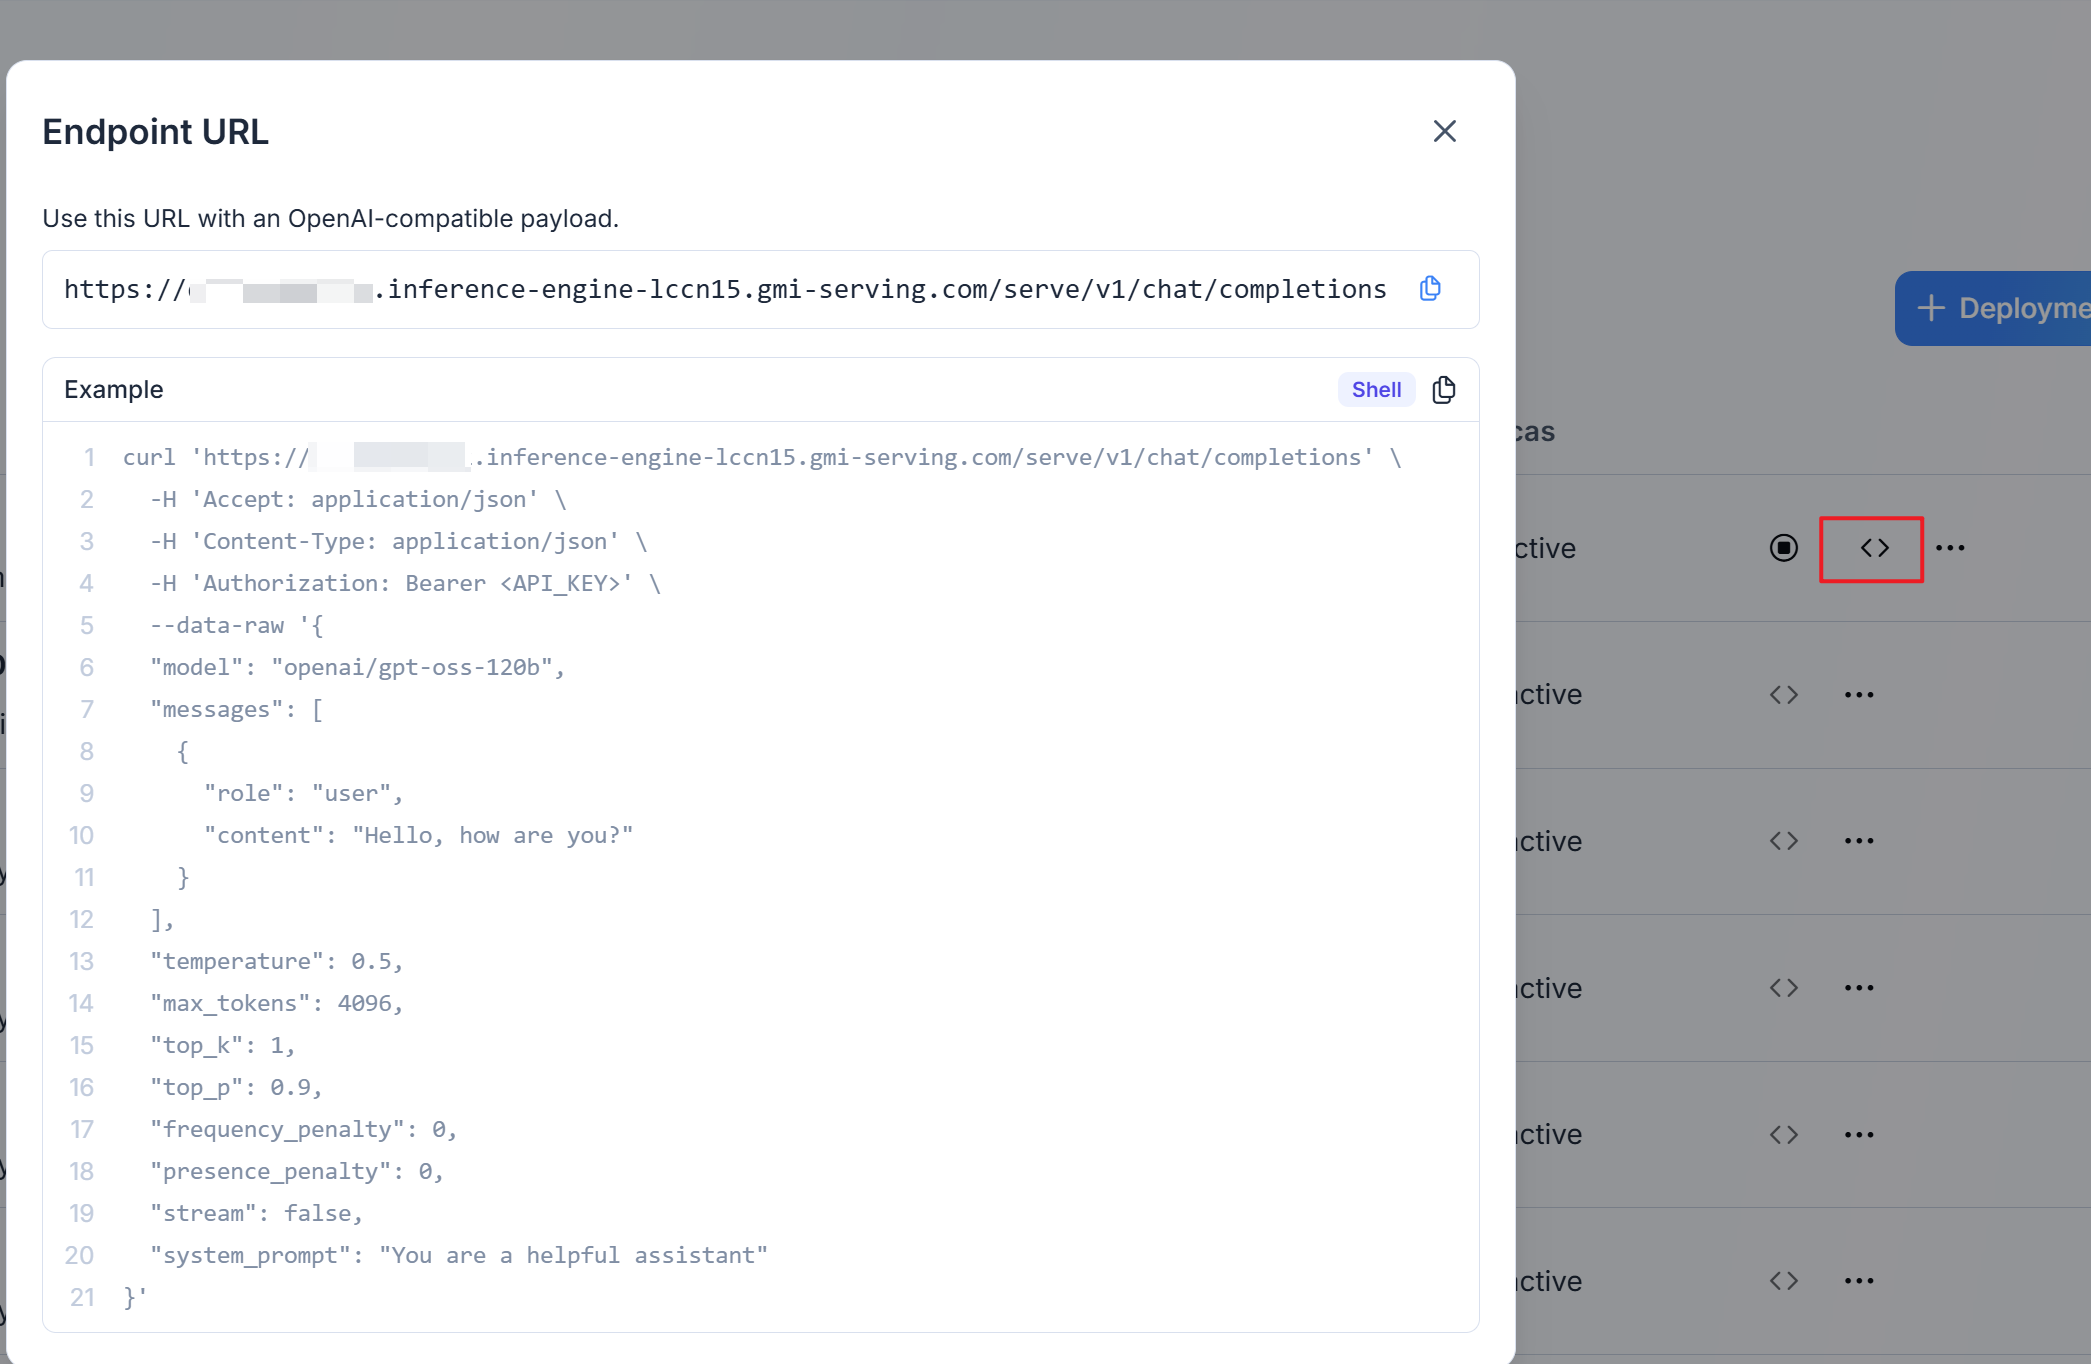Image resolution: width=2091 pixels, height=1364 pixels.
Task: Click the endpoint URL text field
Action: click(x=725, y=290)
